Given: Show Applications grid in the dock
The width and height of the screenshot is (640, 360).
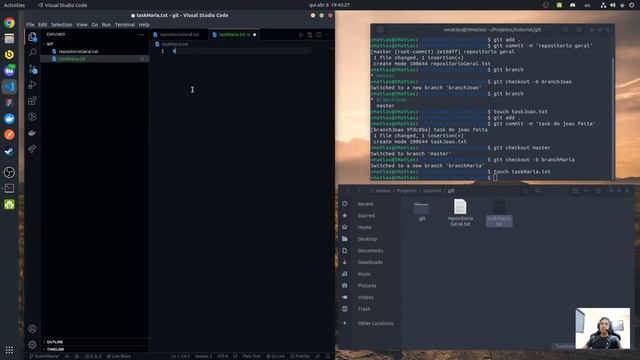Looking at the screenshot, I should click(9, 350).
